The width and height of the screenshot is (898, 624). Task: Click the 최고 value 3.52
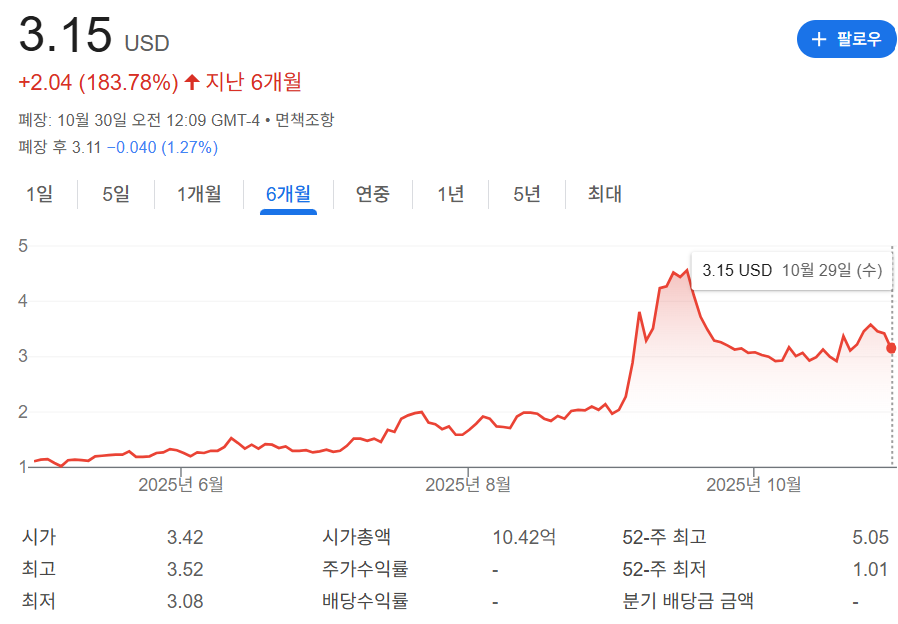click(185, 569)
